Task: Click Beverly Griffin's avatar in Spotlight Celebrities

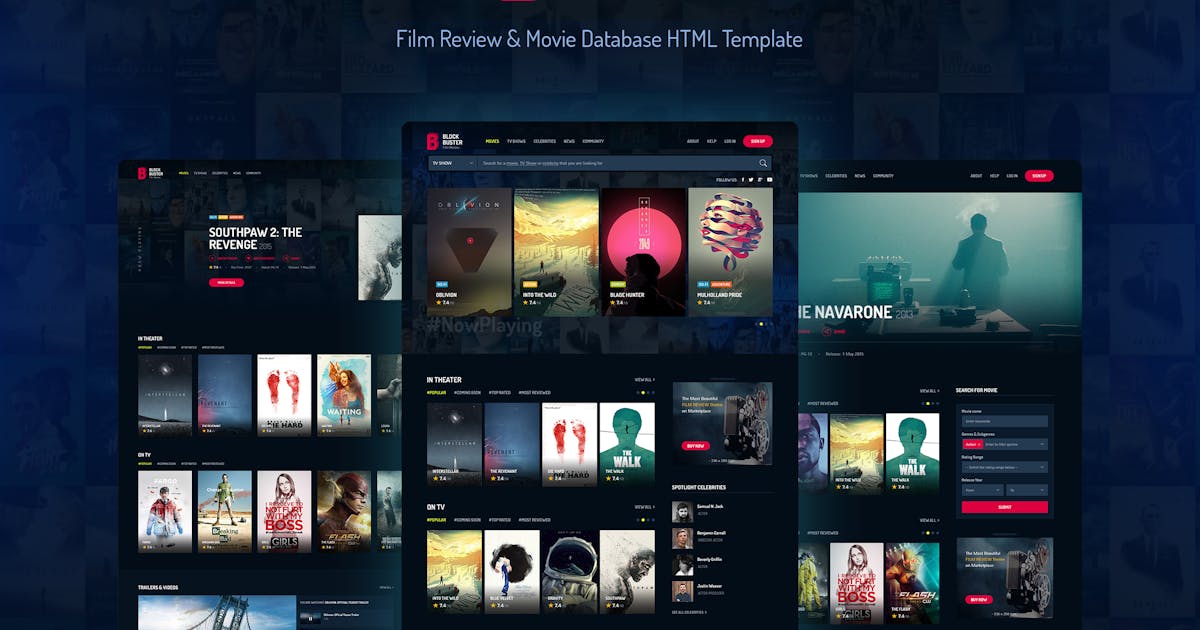Action: [682, 565]
